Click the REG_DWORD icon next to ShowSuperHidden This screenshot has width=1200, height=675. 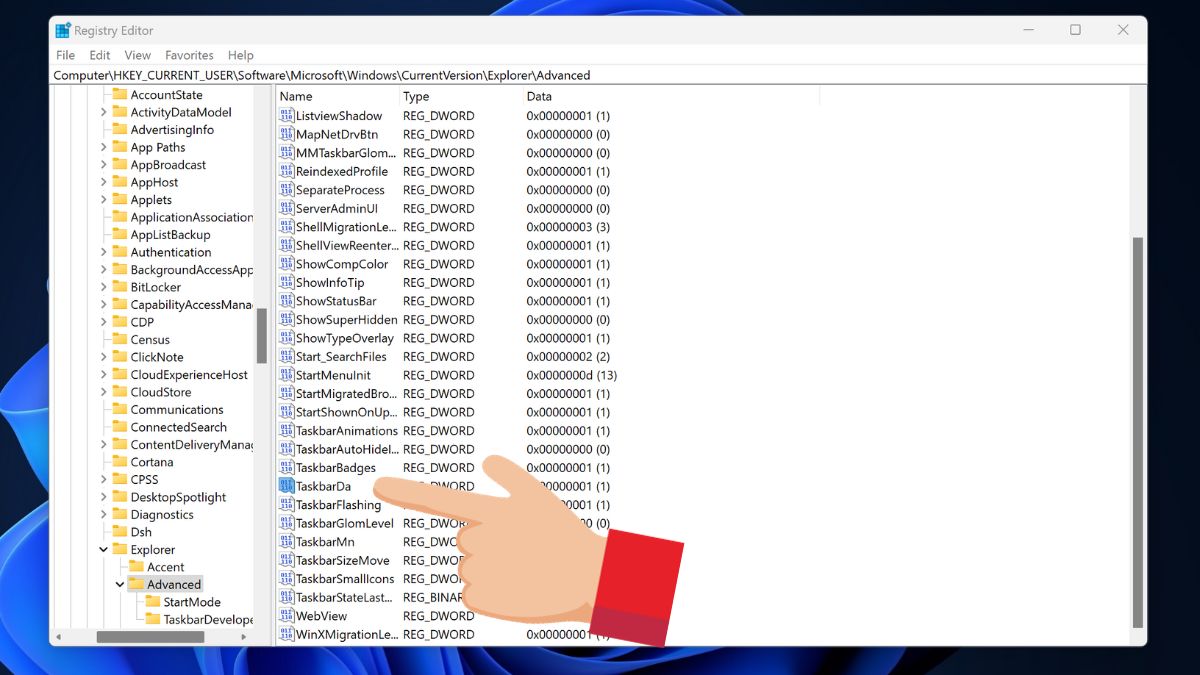coord(288,319)
